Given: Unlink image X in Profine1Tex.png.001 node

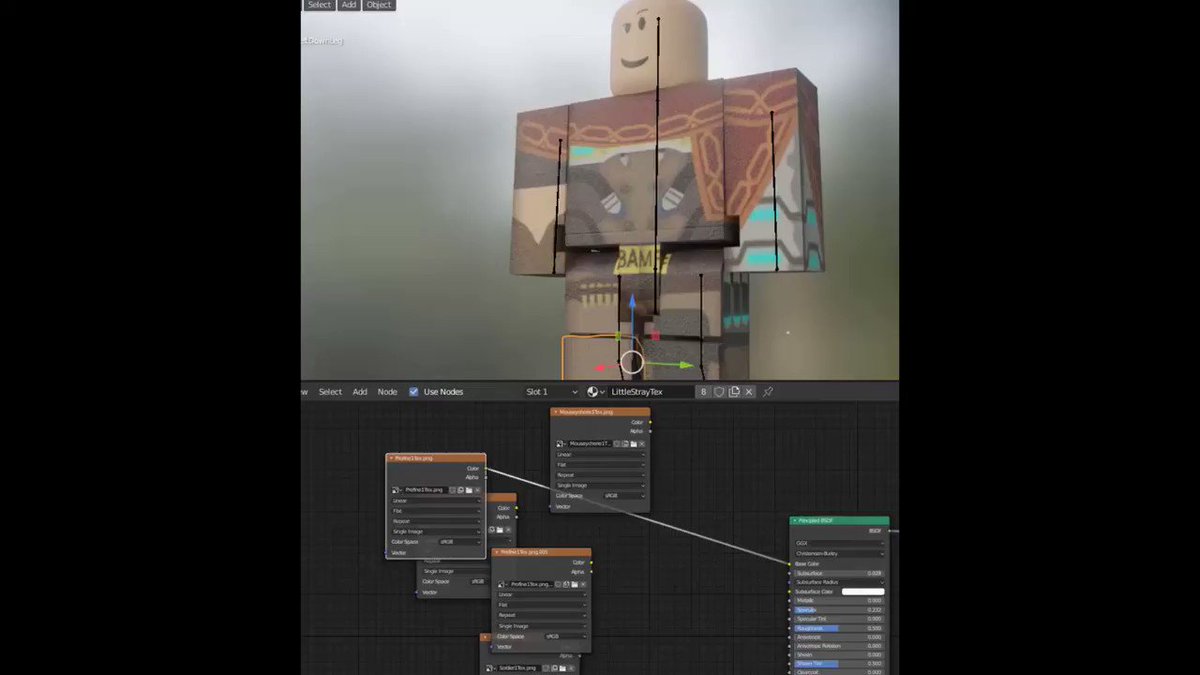Looking at the screenshot, I should click(x=583, y=584).
